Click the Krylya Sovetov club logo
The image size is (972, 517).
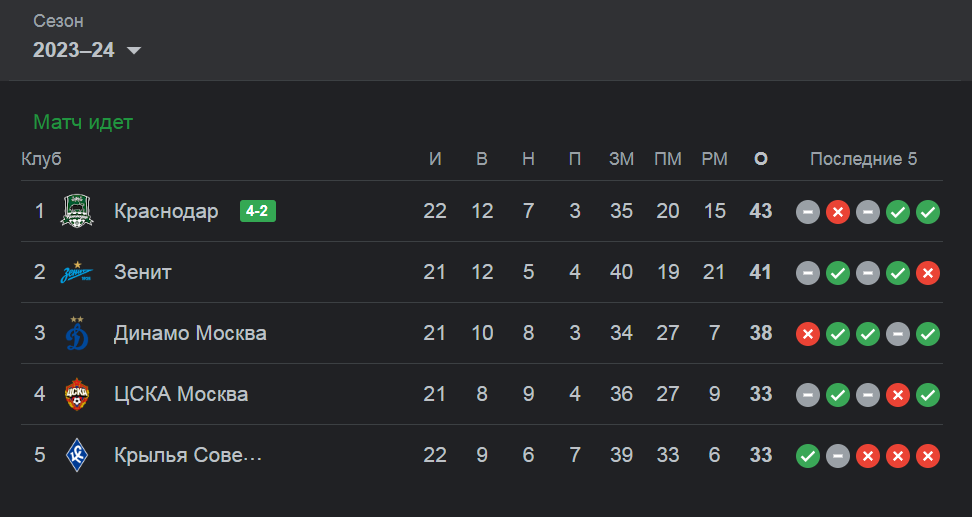(x=77, y=455)
